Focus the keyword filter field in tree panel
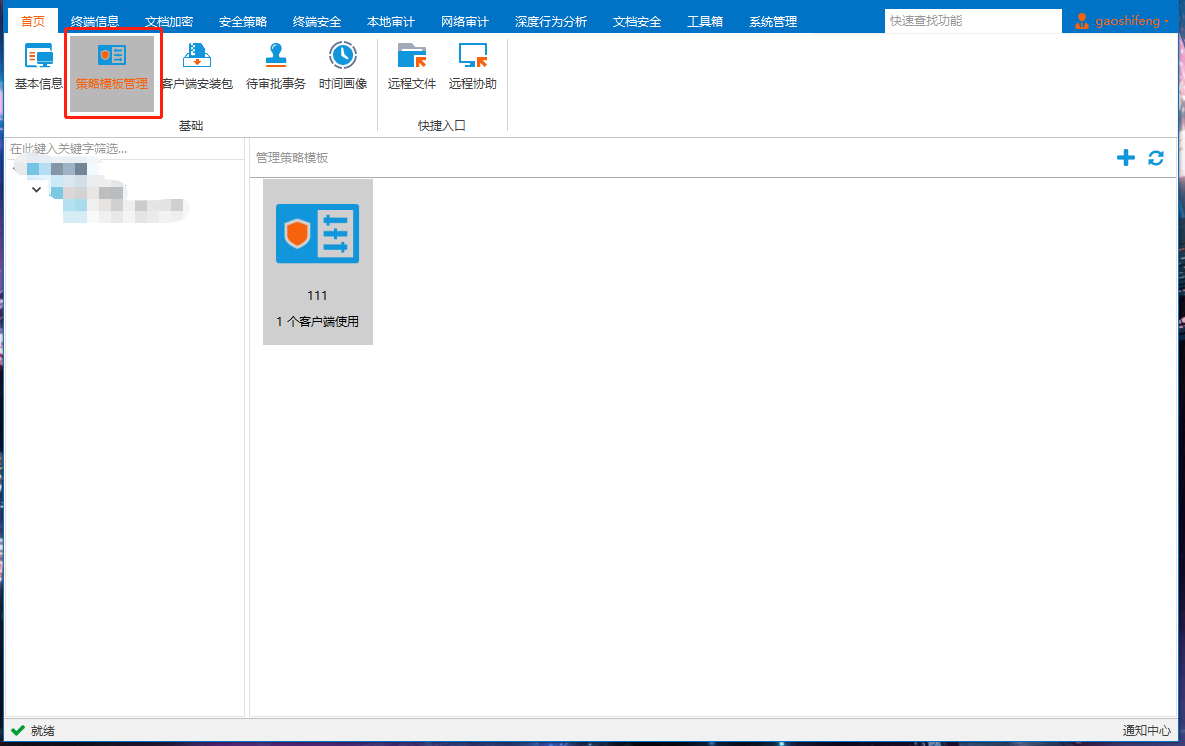Screen dimensions: 1185x746 tap(125, 149)
